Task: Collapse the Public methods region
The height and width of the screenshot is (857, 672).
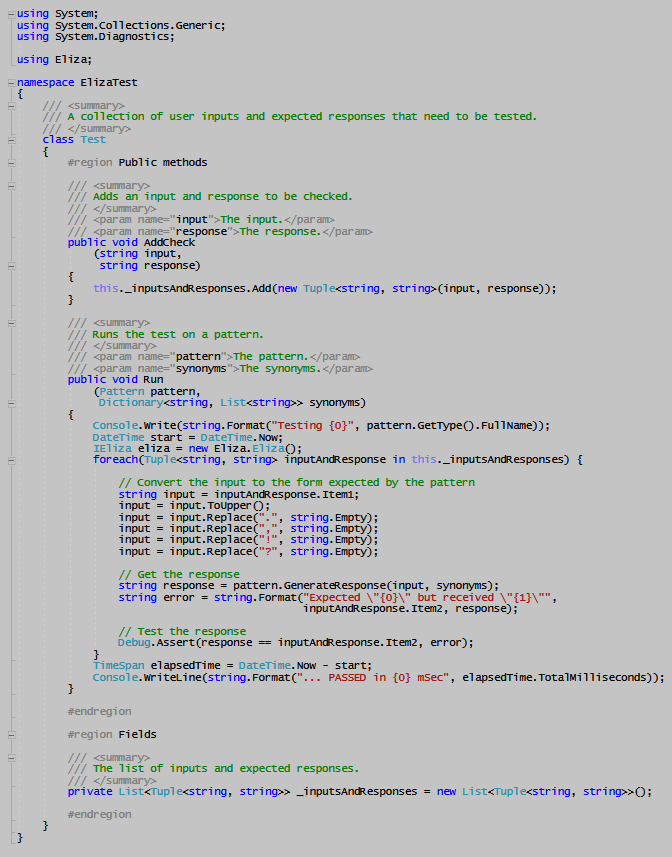Action: coord(11,163)
